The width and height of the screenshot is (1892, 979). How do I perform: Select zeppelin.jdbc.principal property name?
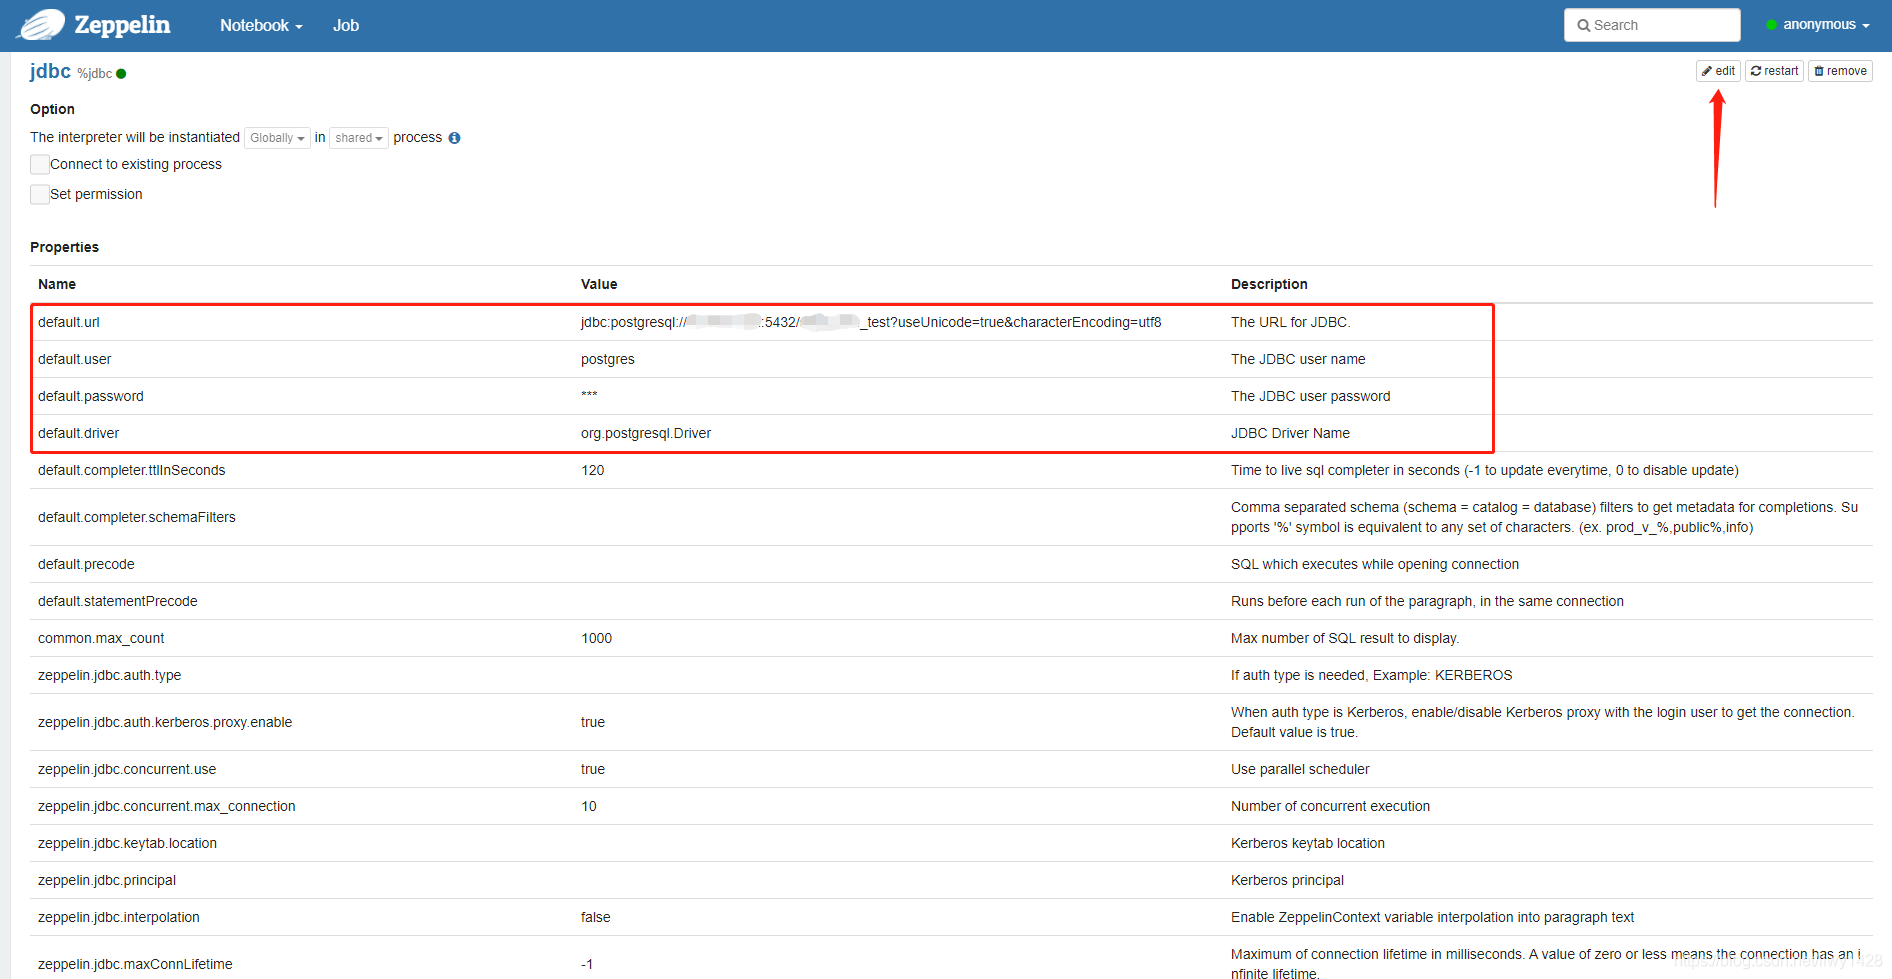click(107, 880)
